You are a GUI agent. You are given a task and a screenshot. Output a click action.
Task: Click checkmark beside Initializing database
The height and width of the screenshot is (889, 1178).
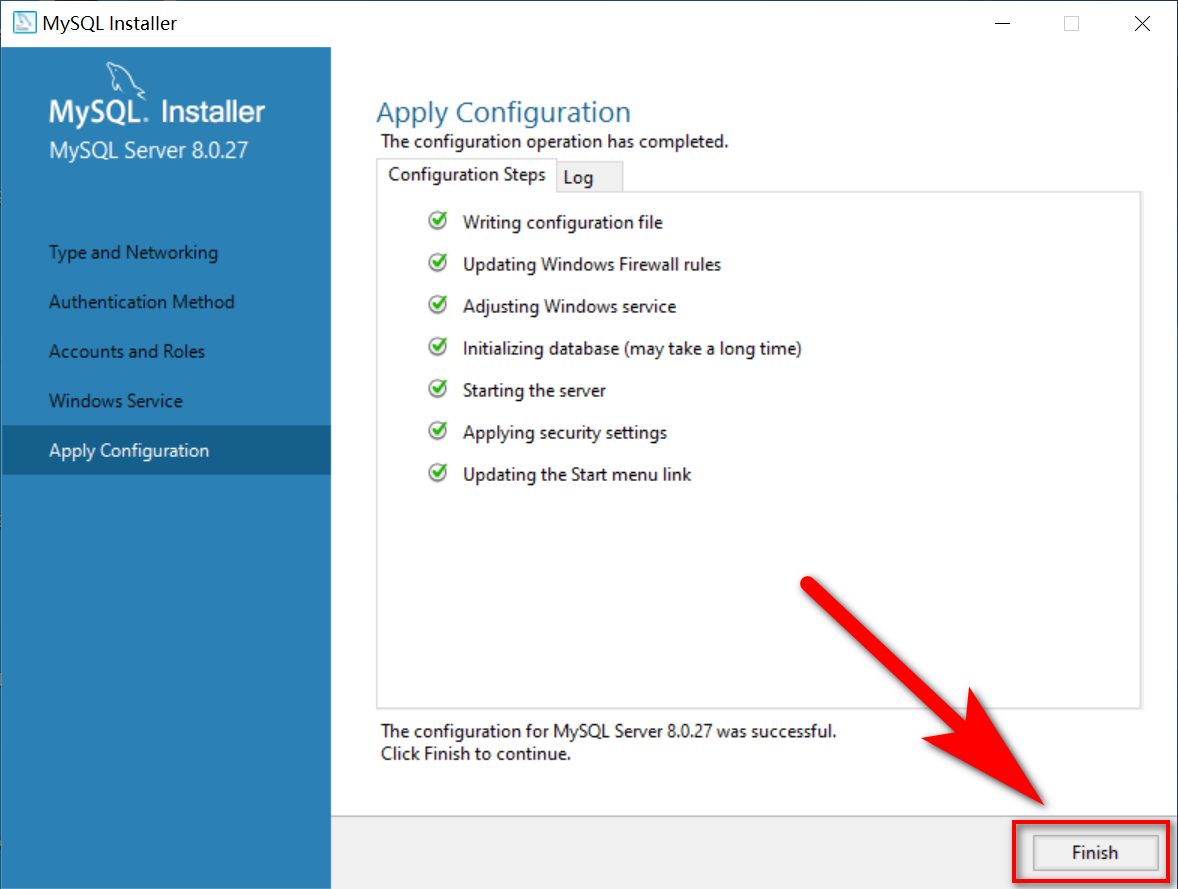438,346
